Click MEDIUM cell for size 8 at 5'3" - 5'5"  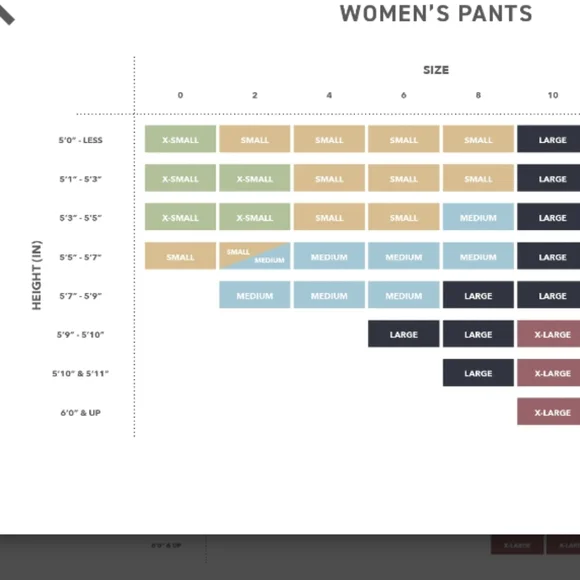tap(478, 216)
